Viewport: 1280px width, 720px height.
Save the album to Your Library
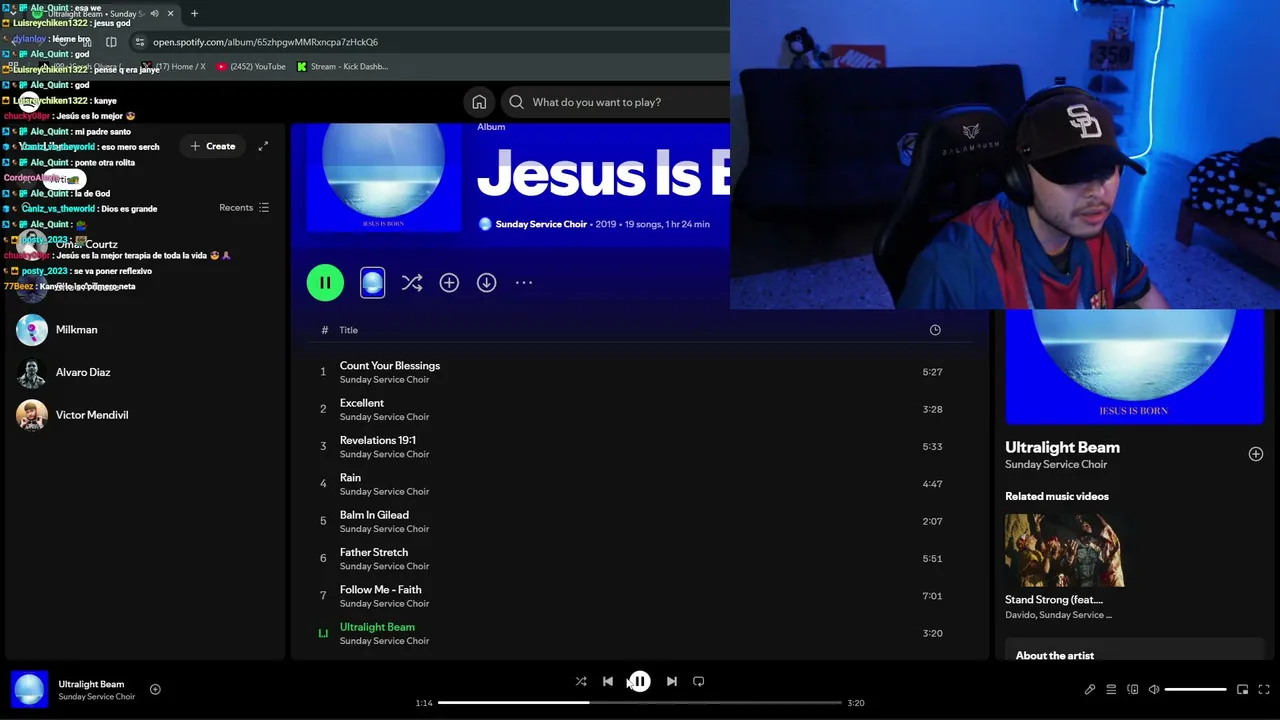tap(449, 283)
